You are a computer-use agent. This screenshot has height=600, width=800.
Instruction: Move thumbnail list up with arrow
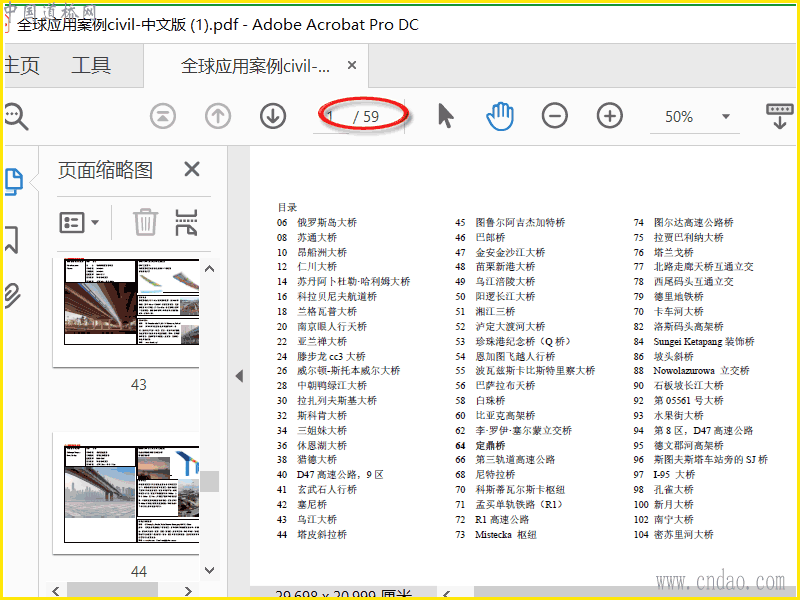point(209,269)
